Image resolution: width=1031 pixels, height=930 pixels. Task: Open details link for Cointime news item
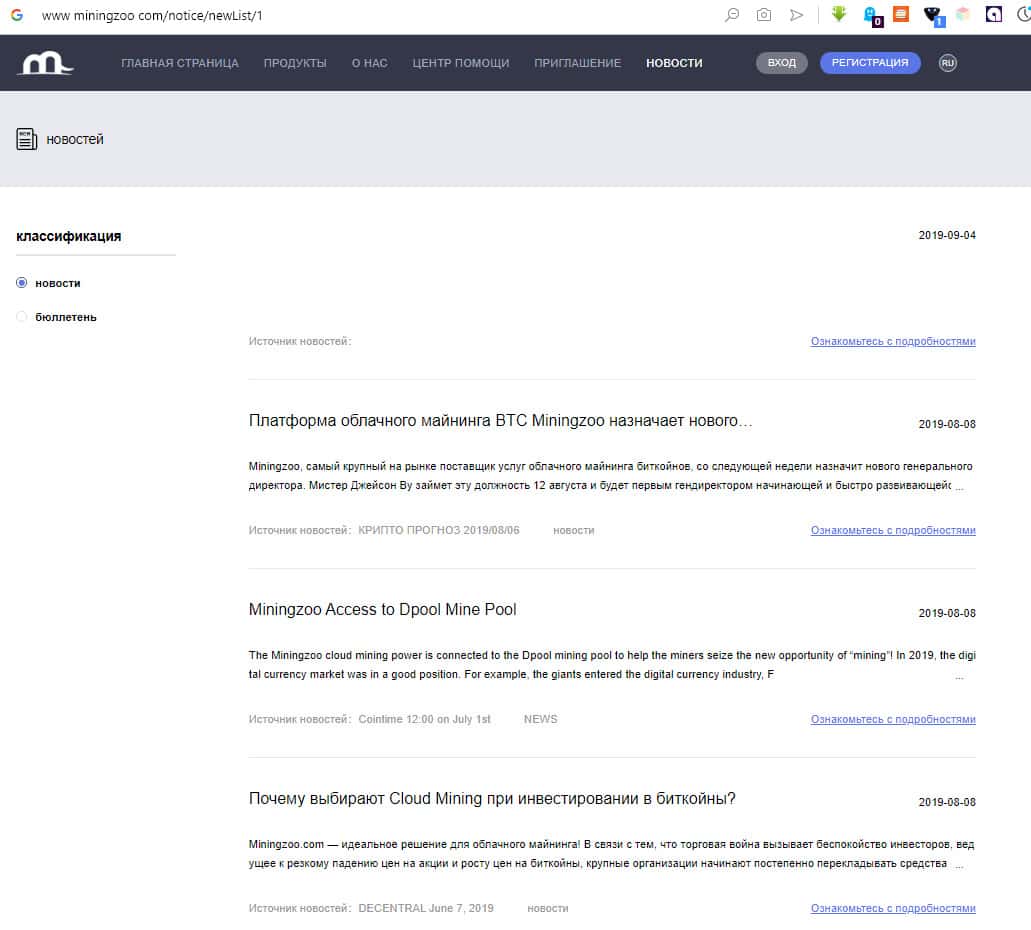pos(893,720)
